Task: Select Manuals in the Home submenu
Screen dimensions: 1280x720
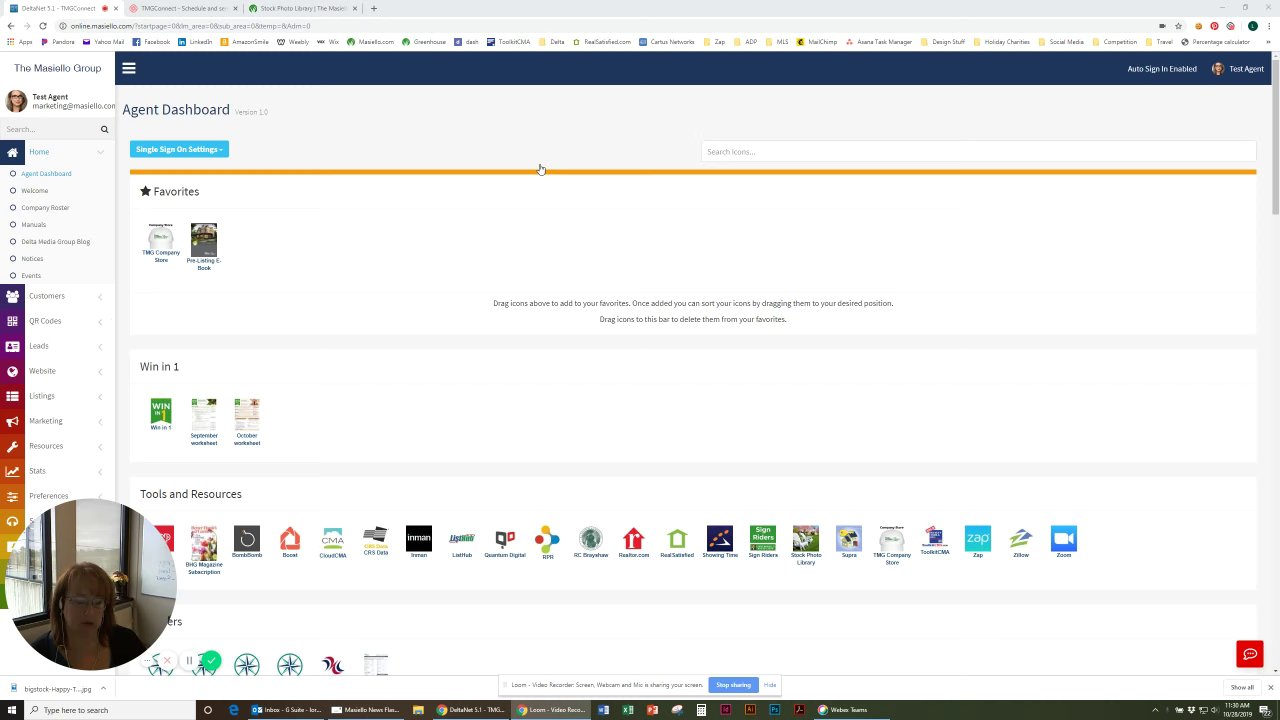Action: coord(33,225)
